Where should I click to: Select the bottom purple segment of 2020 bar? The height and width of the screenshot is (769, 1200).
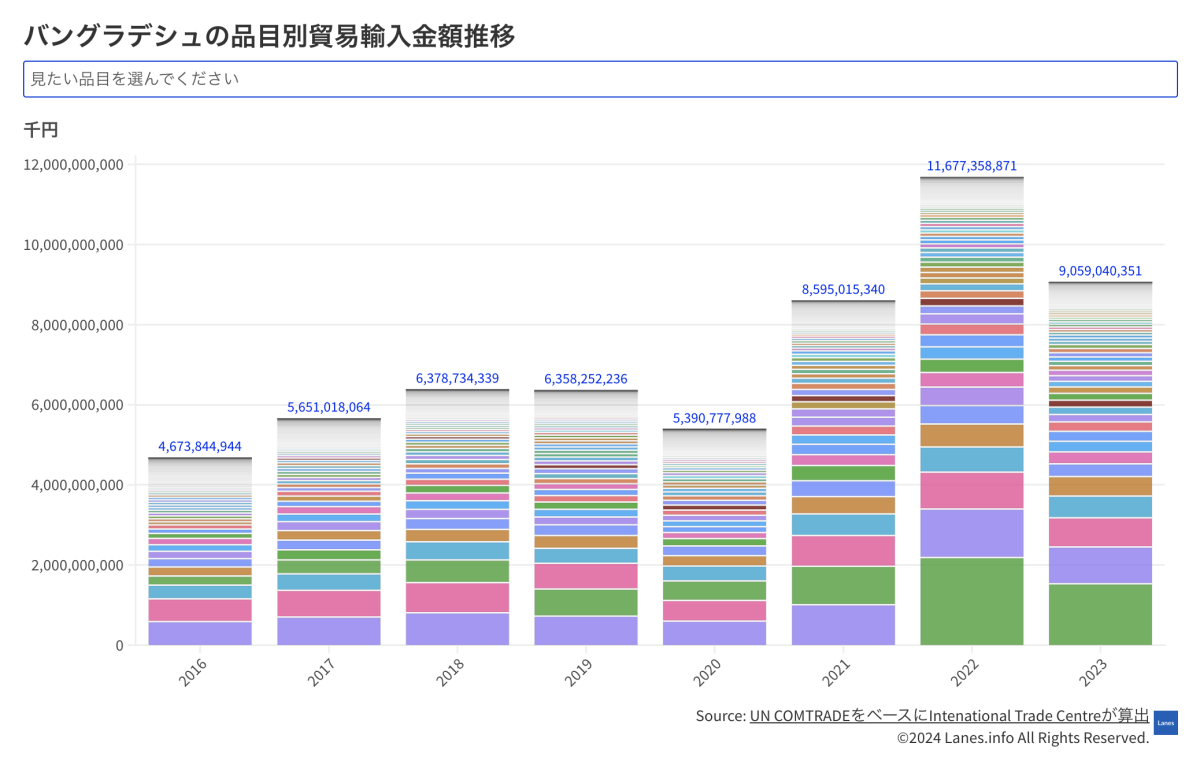click(x=714, y=633)
